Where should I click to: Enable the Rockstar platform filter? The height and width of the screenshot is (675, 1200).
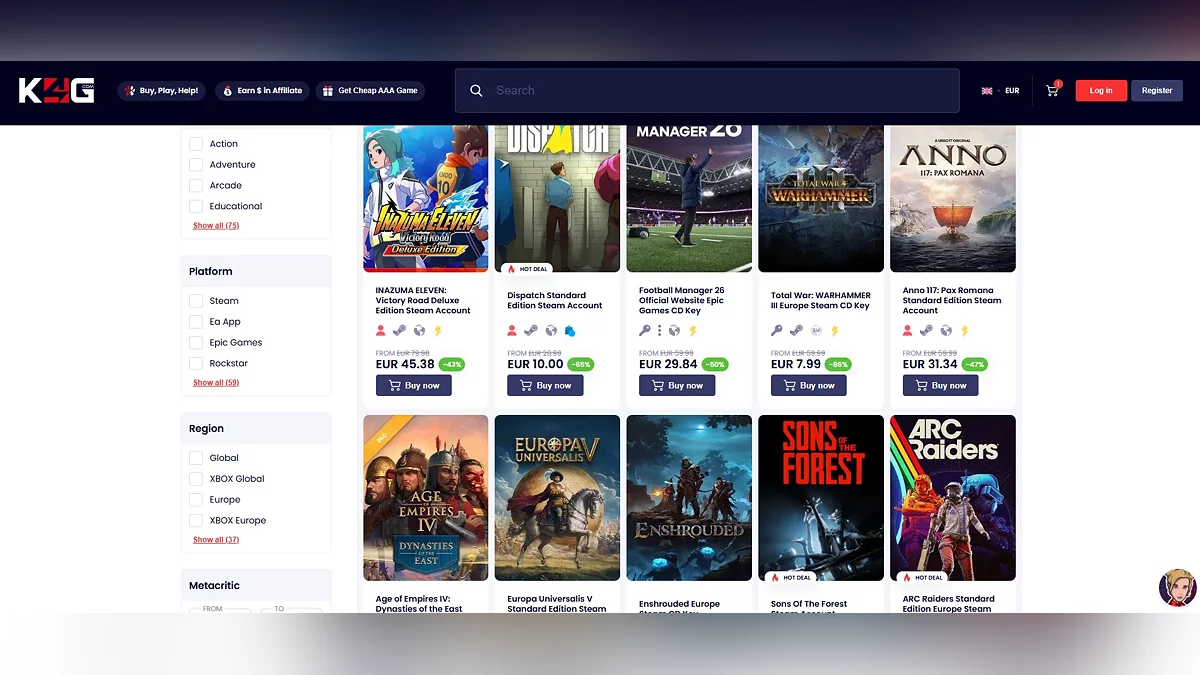click(x=196, y=364)
